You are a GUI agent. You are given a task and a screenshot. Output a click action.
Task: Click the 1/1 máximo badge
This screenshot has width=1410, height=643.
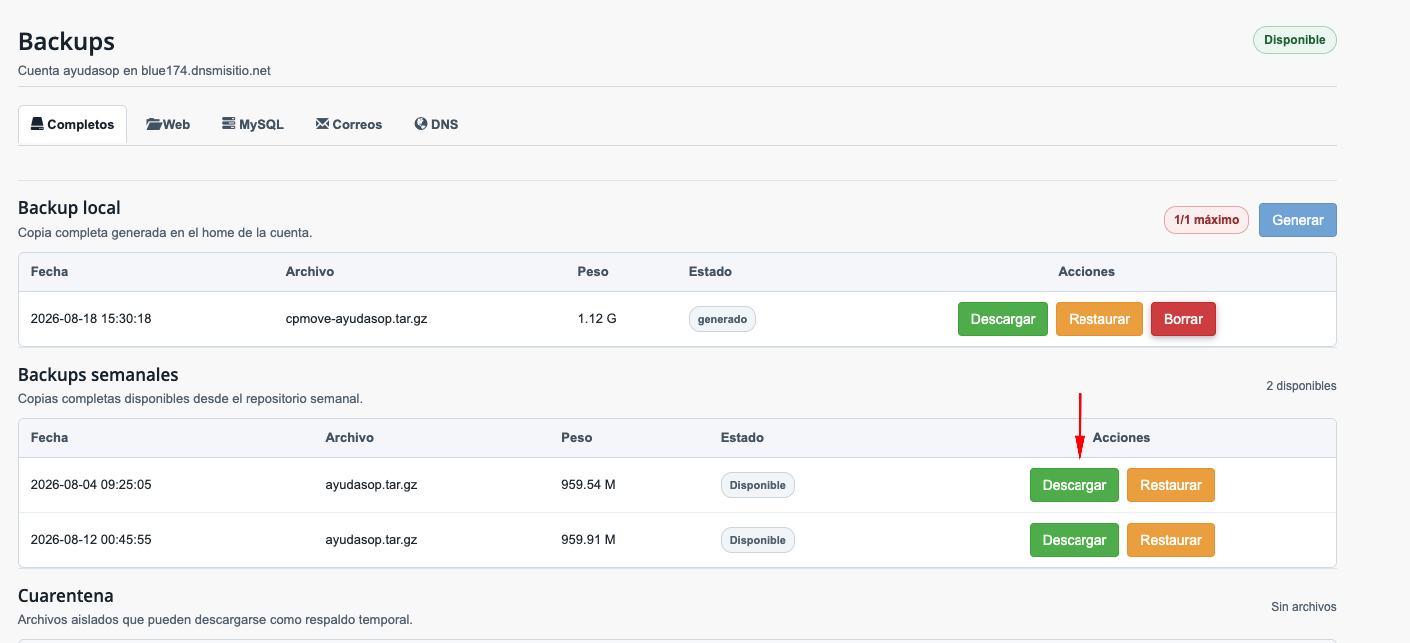coord(1206,220)
